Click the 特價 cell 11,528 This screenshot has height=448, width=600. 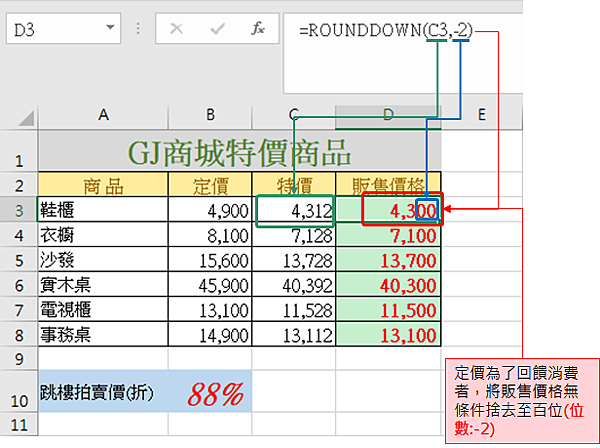point(293,309)
